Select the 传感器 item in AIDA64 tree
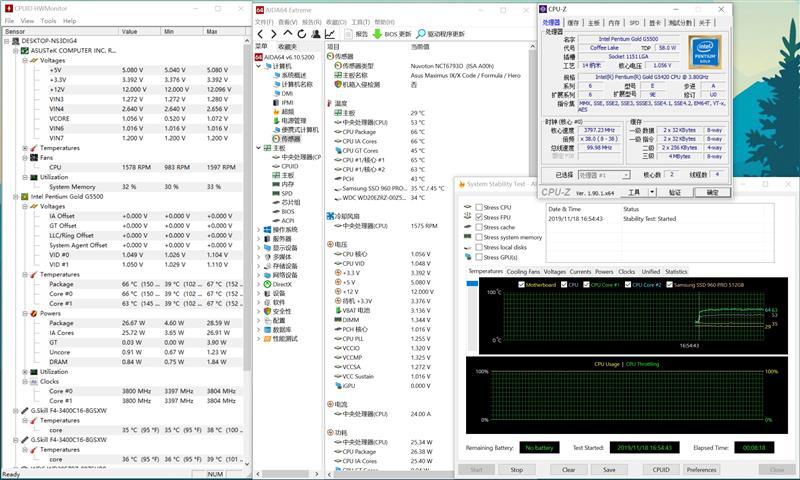Viewport: 800px width, 480px height. tap(290, 139)
